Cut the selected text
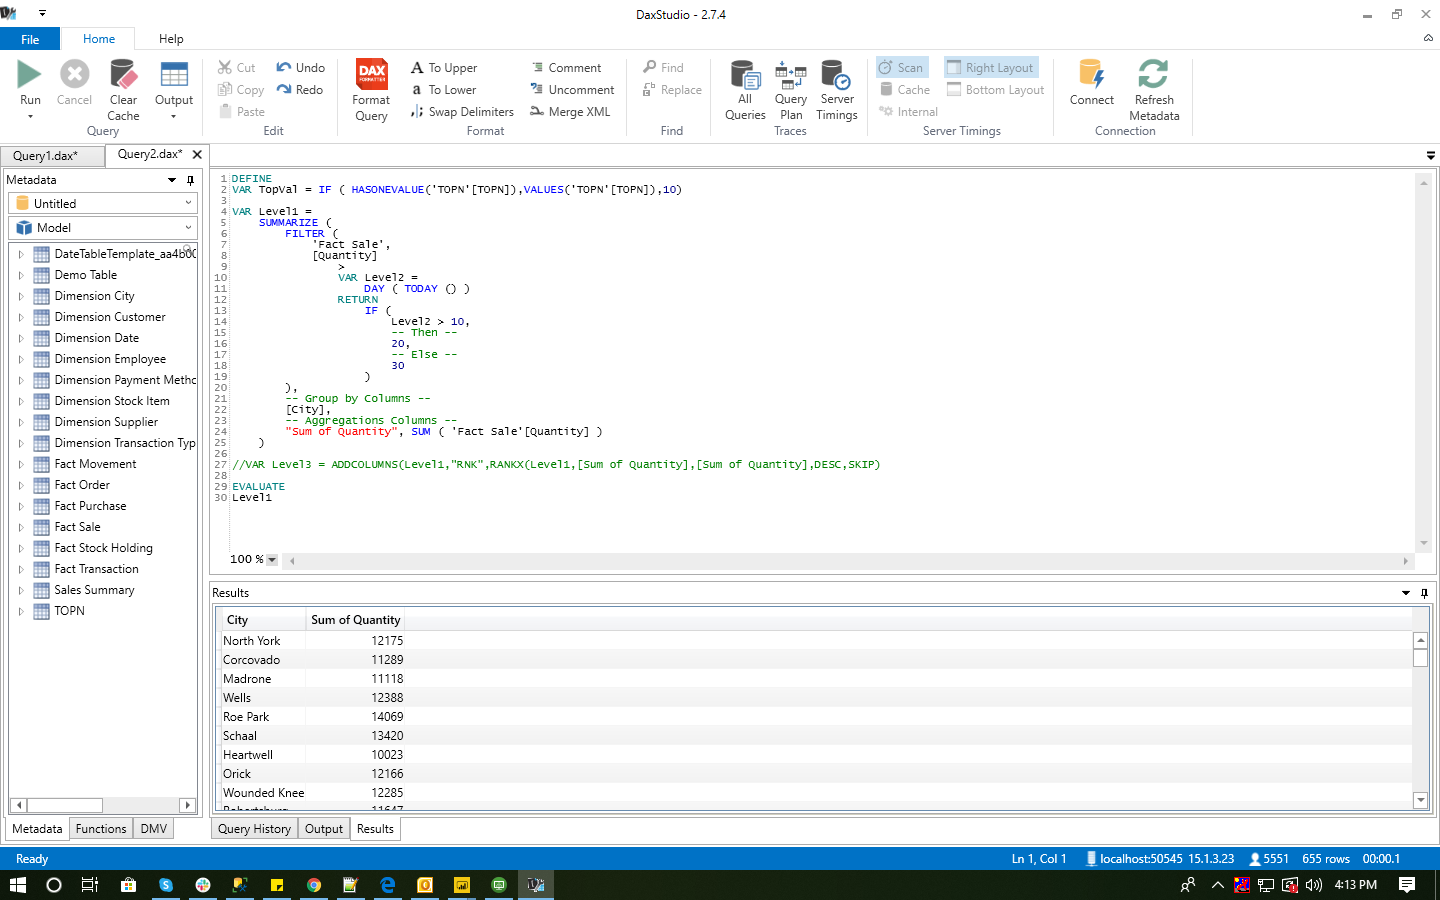 pyautogui.click(x=237, y=68)
